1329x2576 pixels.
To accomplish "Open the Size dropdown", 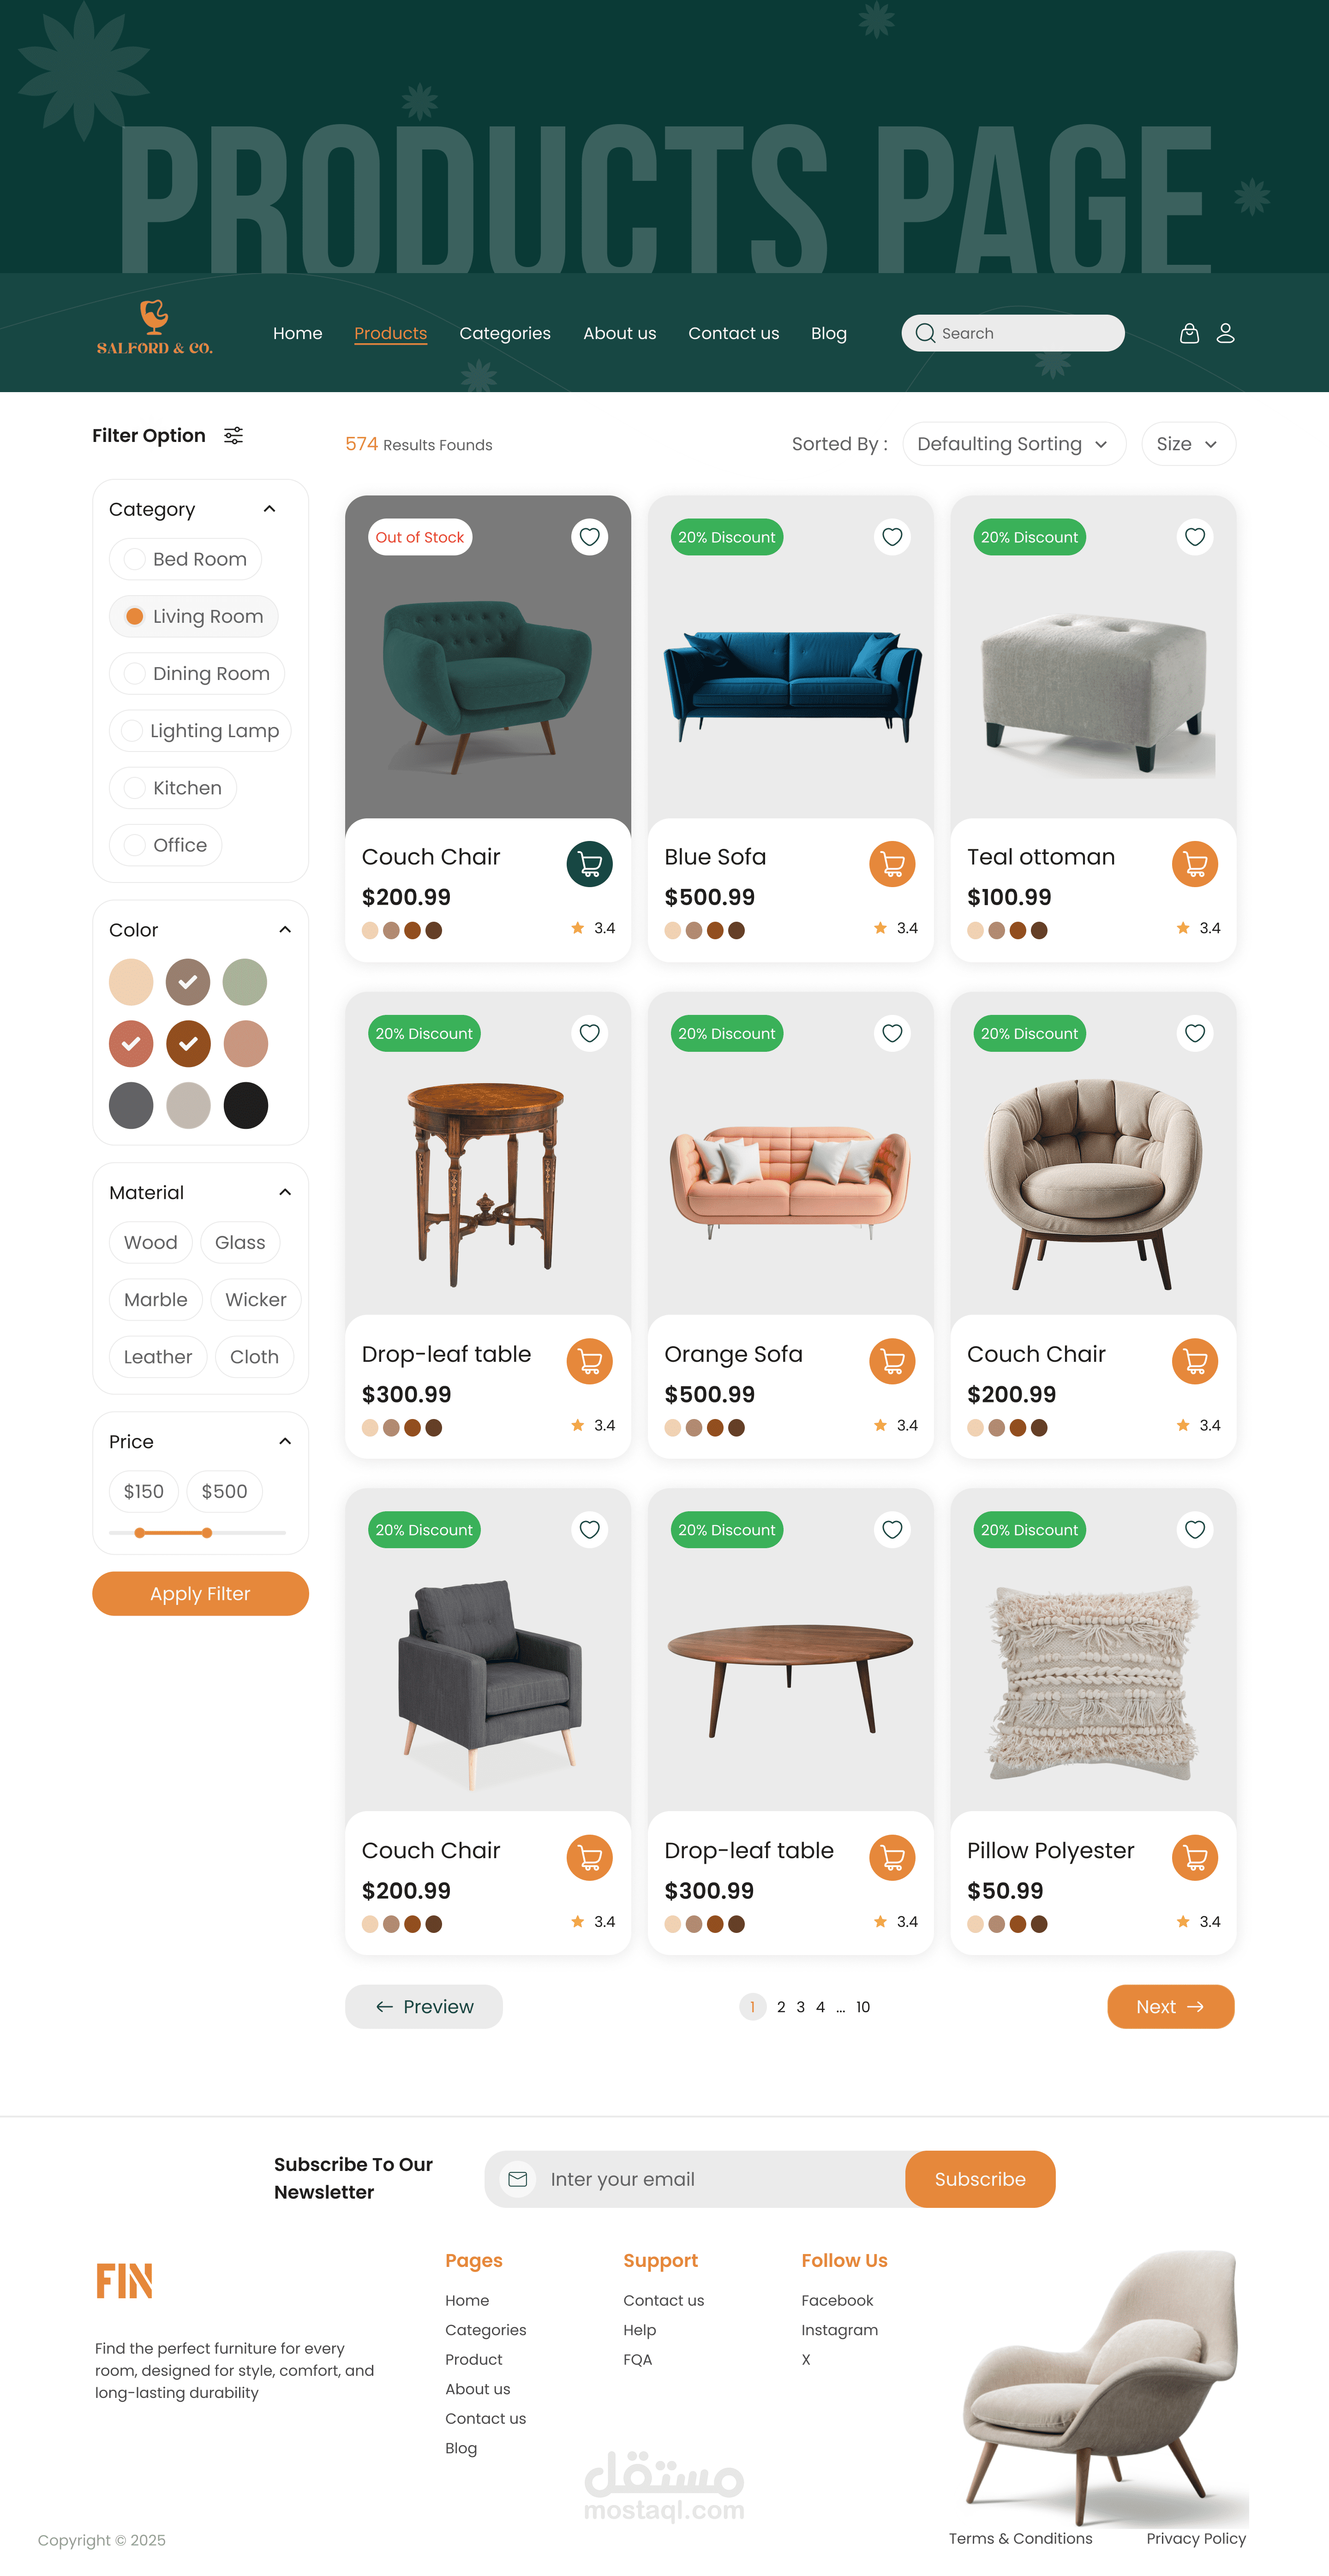I will [x=1188, y=444].
